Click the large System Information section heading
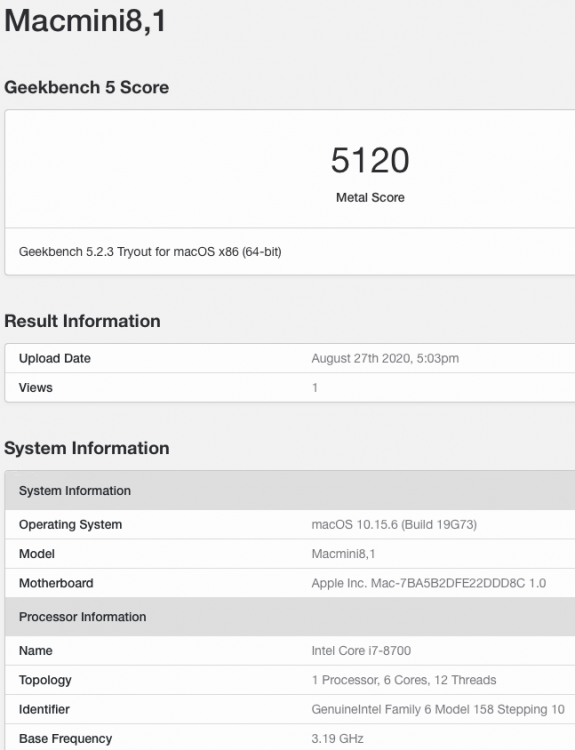 (87, 448)
